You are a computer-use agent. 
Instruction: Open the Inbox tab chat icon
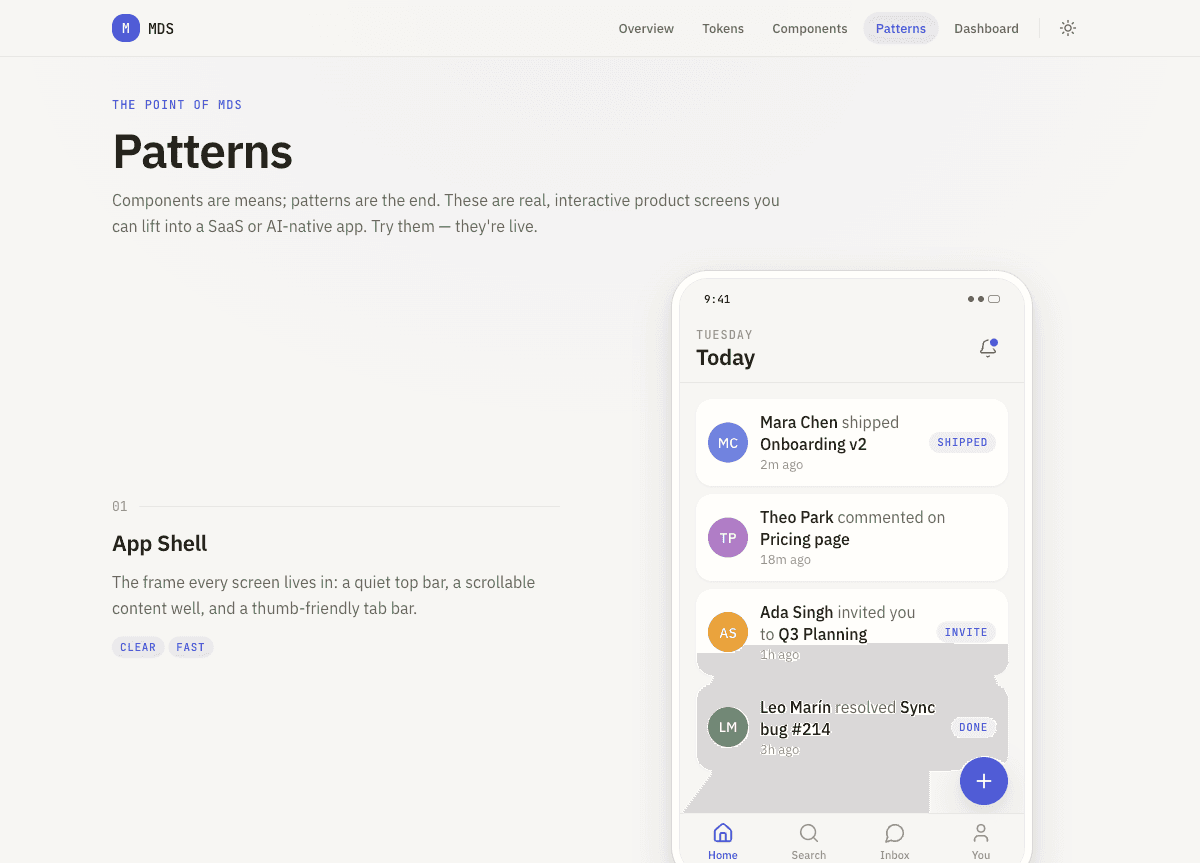(x=895, y=833)
